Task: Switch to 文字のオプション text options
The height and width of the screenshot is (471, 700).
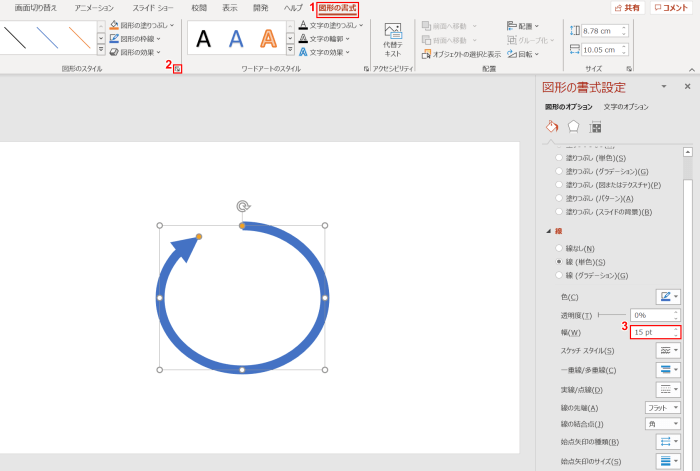Action: click(626, 107)
